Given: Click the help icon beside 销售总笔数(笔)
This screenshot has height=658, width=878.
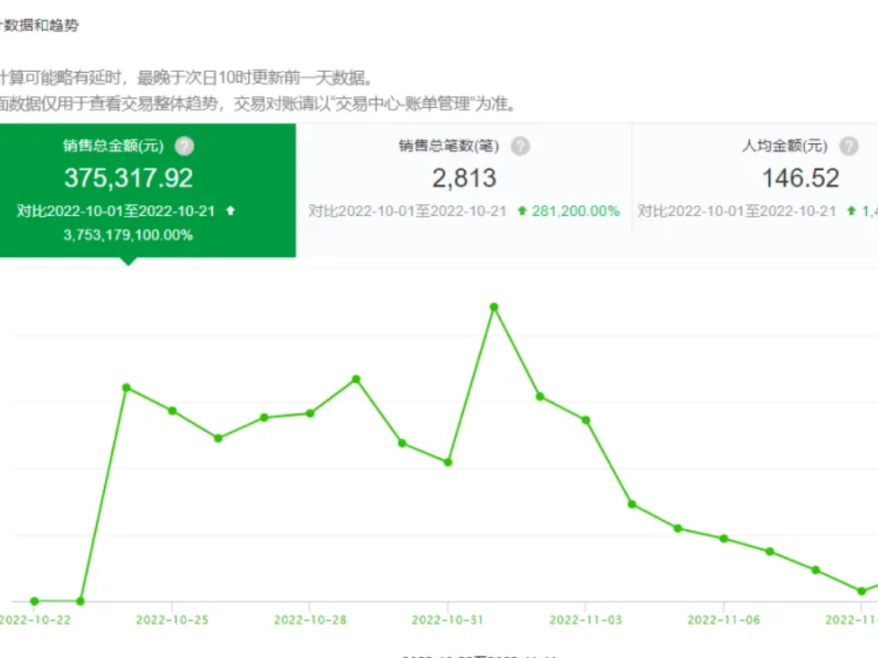Looking at the screenshot, I should pos(520,147).
